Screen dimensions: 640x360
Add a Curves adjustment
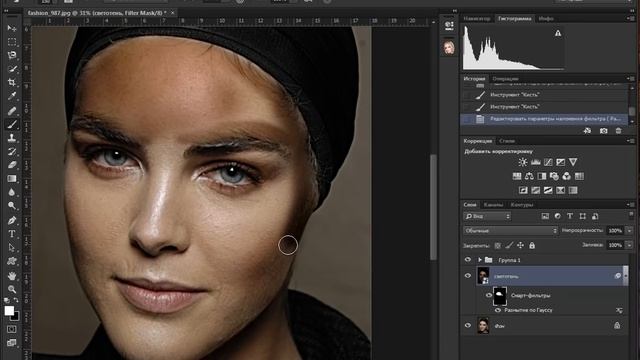pyautogui.click(x=548, y=162)
